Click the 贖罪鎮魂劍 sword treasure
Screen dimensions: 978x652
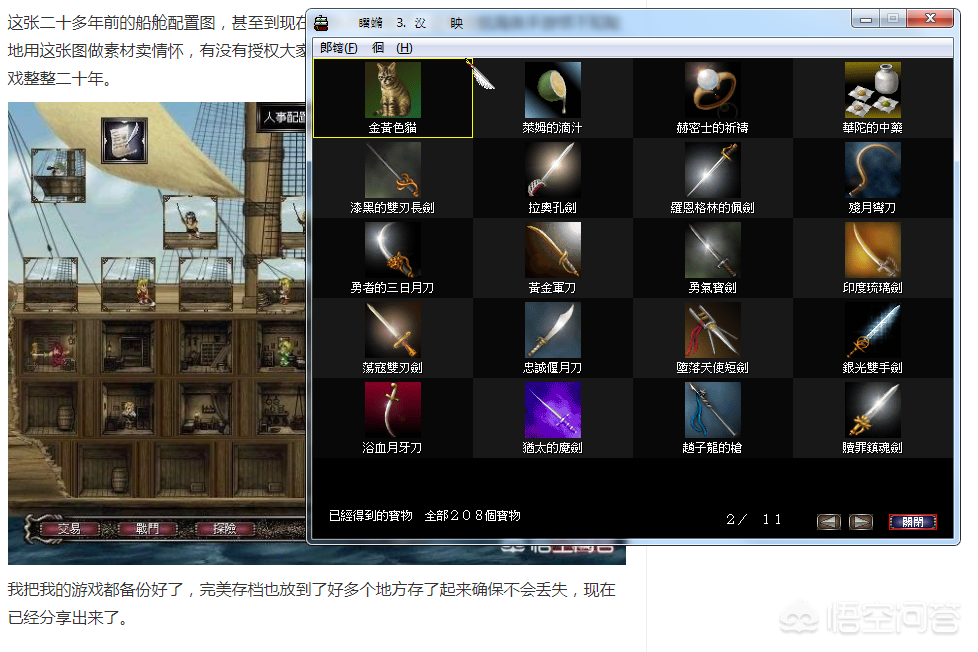click(x=872, y=410)
